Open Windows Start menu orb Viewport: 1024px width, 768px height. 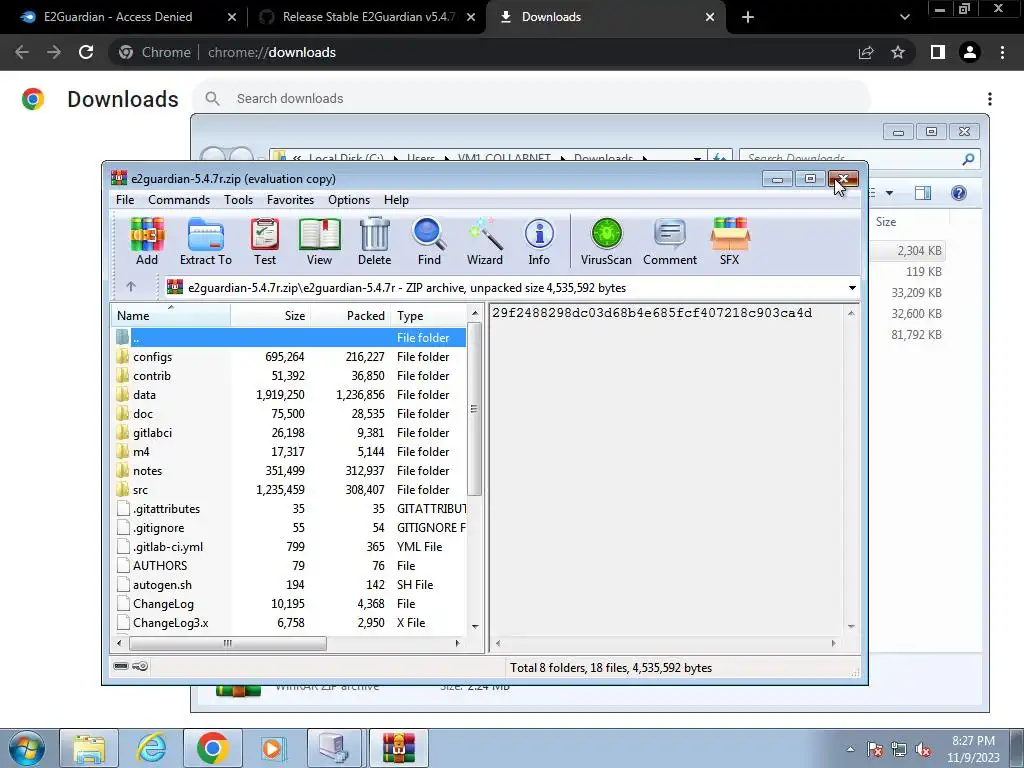[x=27, y=748]
